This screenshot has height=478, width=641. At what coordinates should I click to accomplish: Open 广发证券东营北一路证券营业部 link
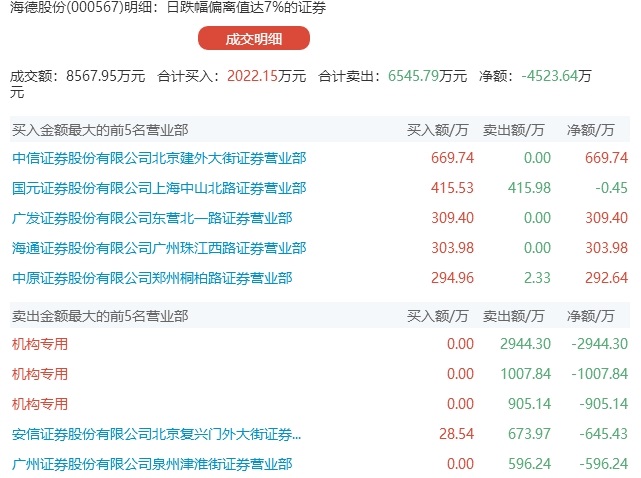[x=152, y=218]
